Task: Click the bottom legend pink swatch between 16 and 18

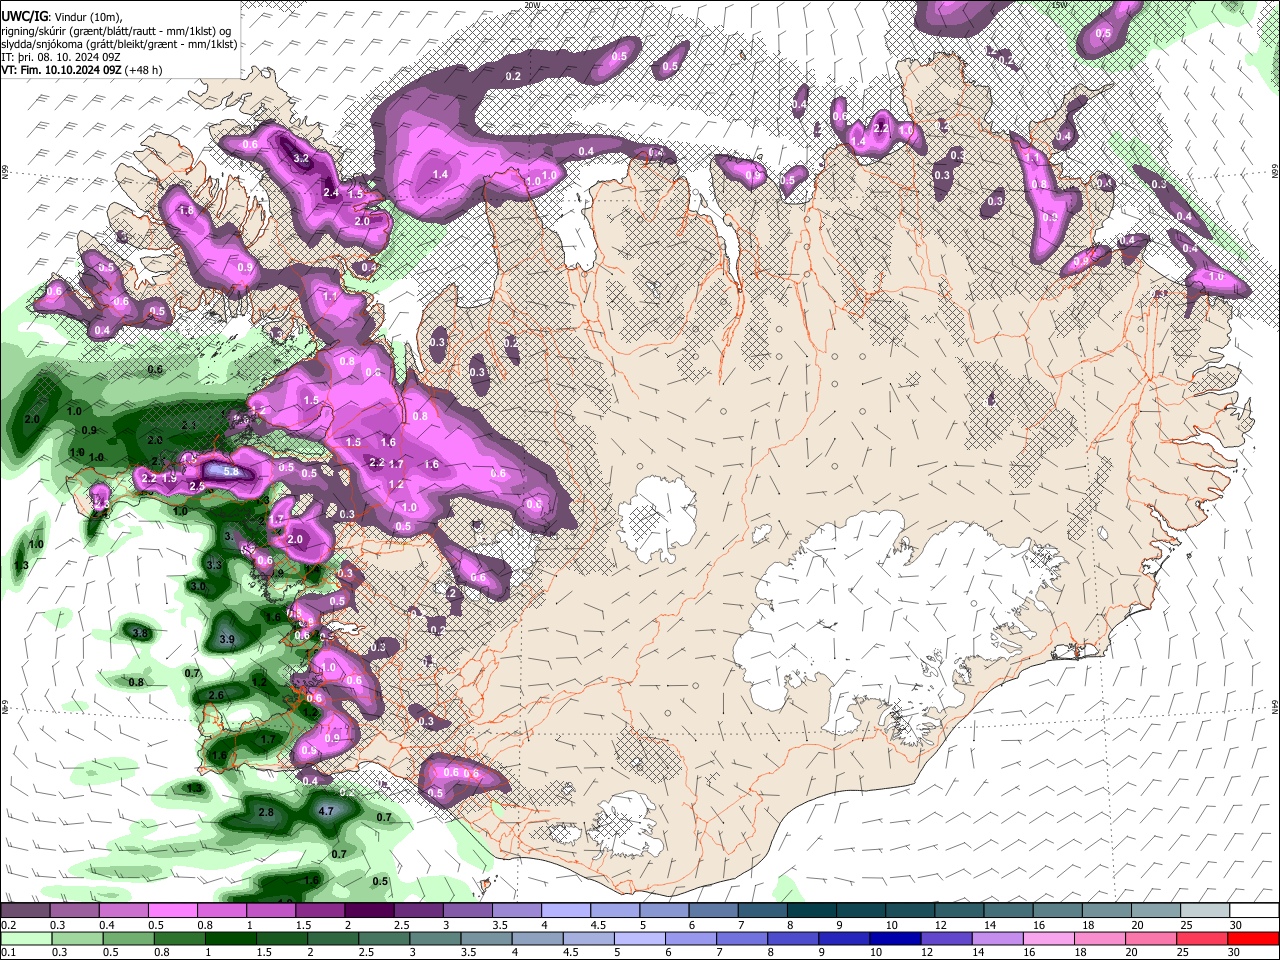Action: pyautogui.click(x=1047, y=939)
